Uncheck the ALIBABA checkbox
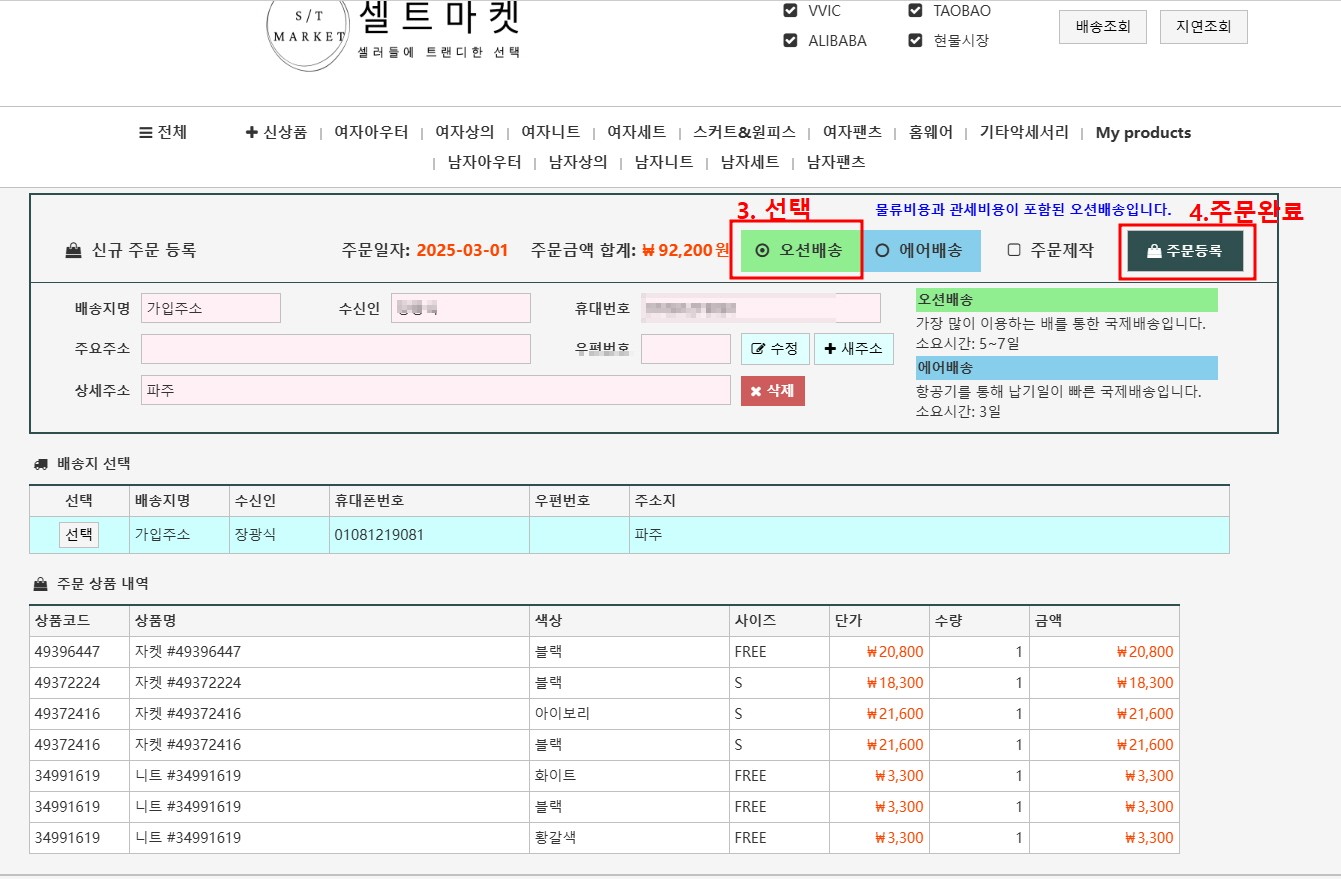 [x=790, y=41]
